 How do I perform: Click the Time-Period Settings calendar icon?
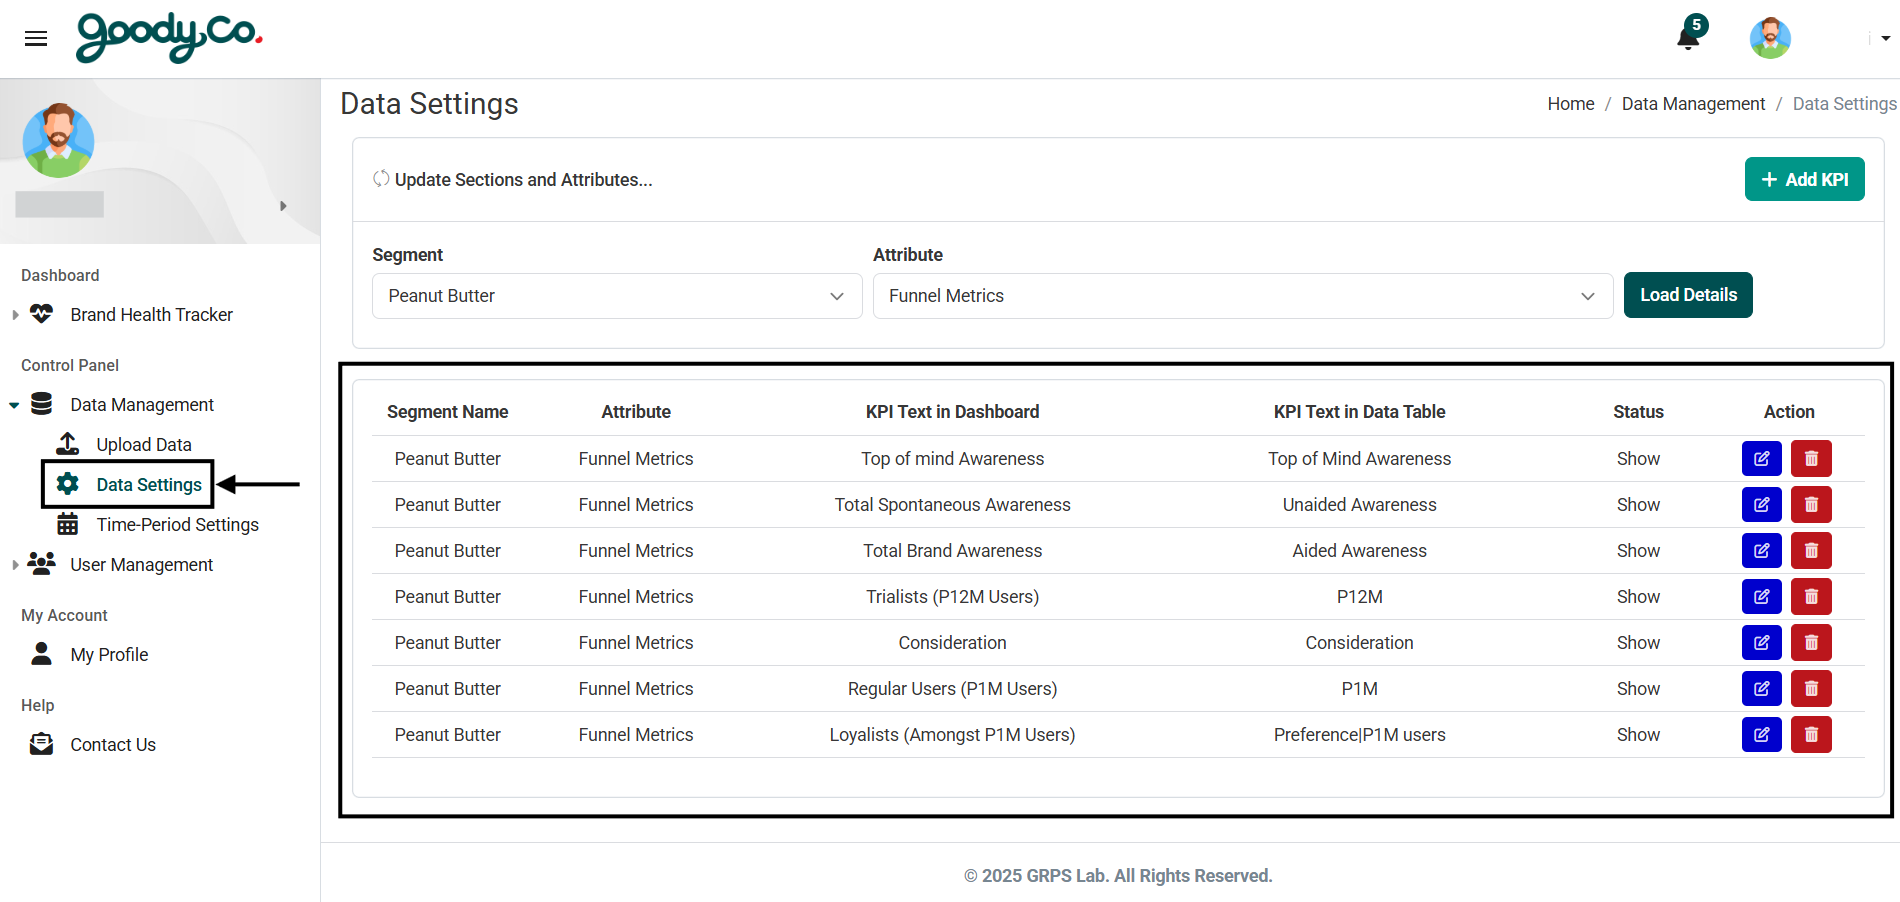[67, 523]
